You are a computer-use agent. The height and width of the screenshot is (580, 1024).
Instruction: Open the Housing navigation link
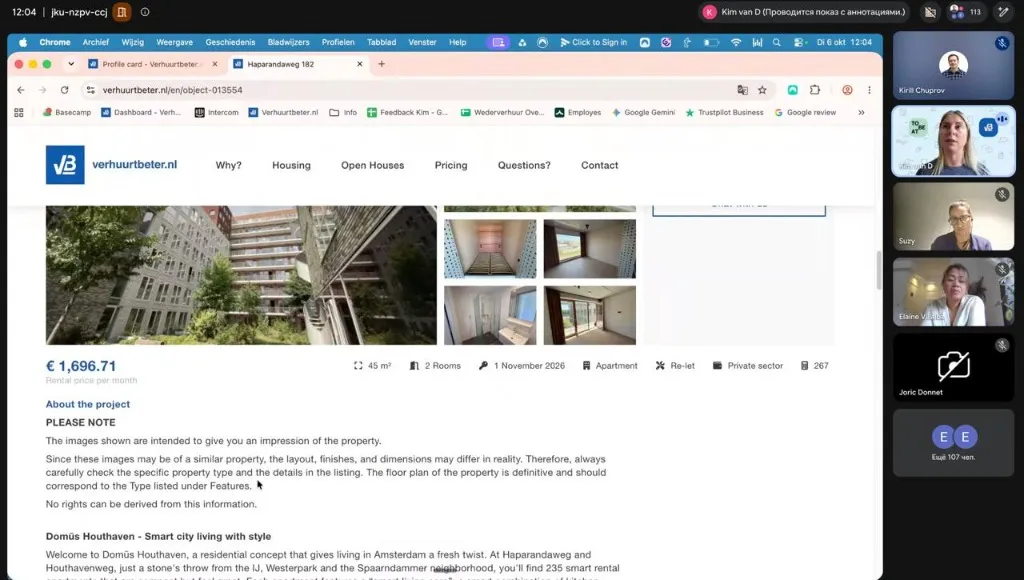[291, 165]
